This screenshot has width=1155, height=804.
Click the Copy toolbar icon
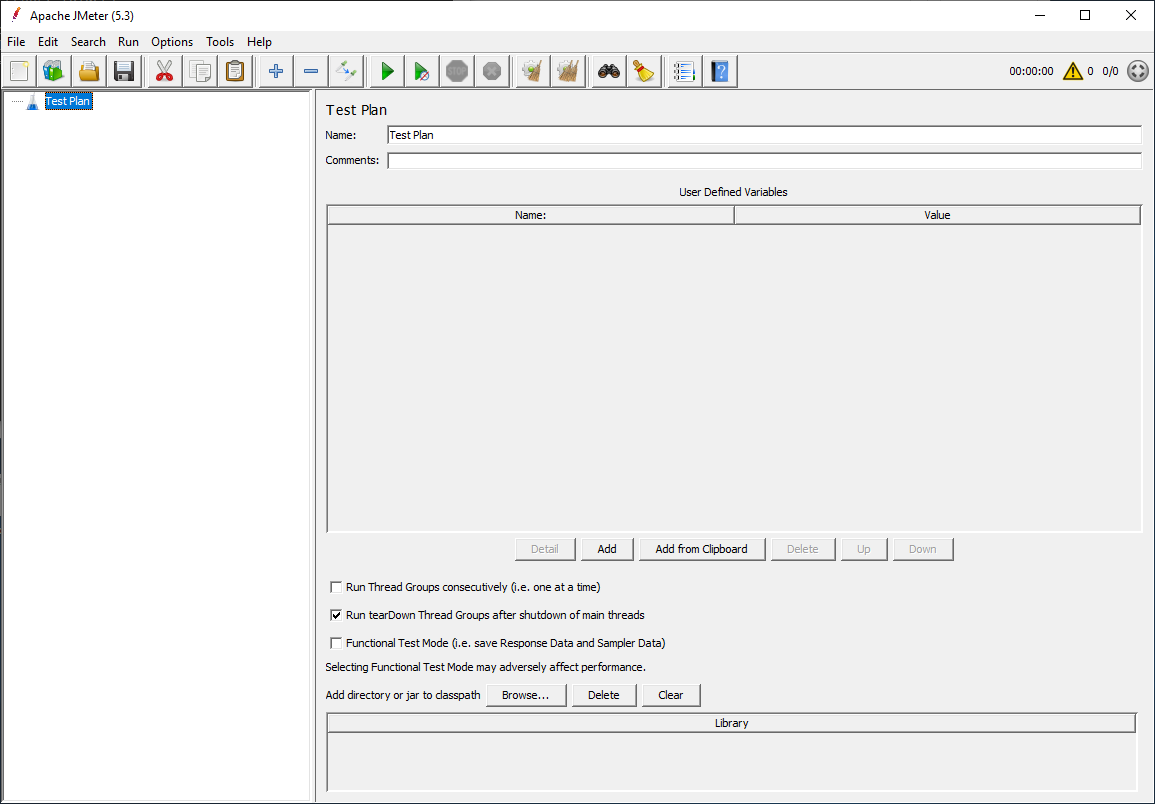point(200,71)
